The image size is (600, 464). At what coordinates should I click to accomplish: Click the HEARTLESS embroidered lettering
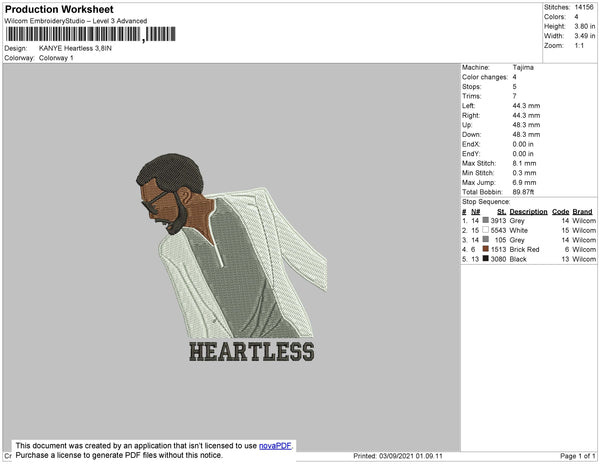coord(252,352)
